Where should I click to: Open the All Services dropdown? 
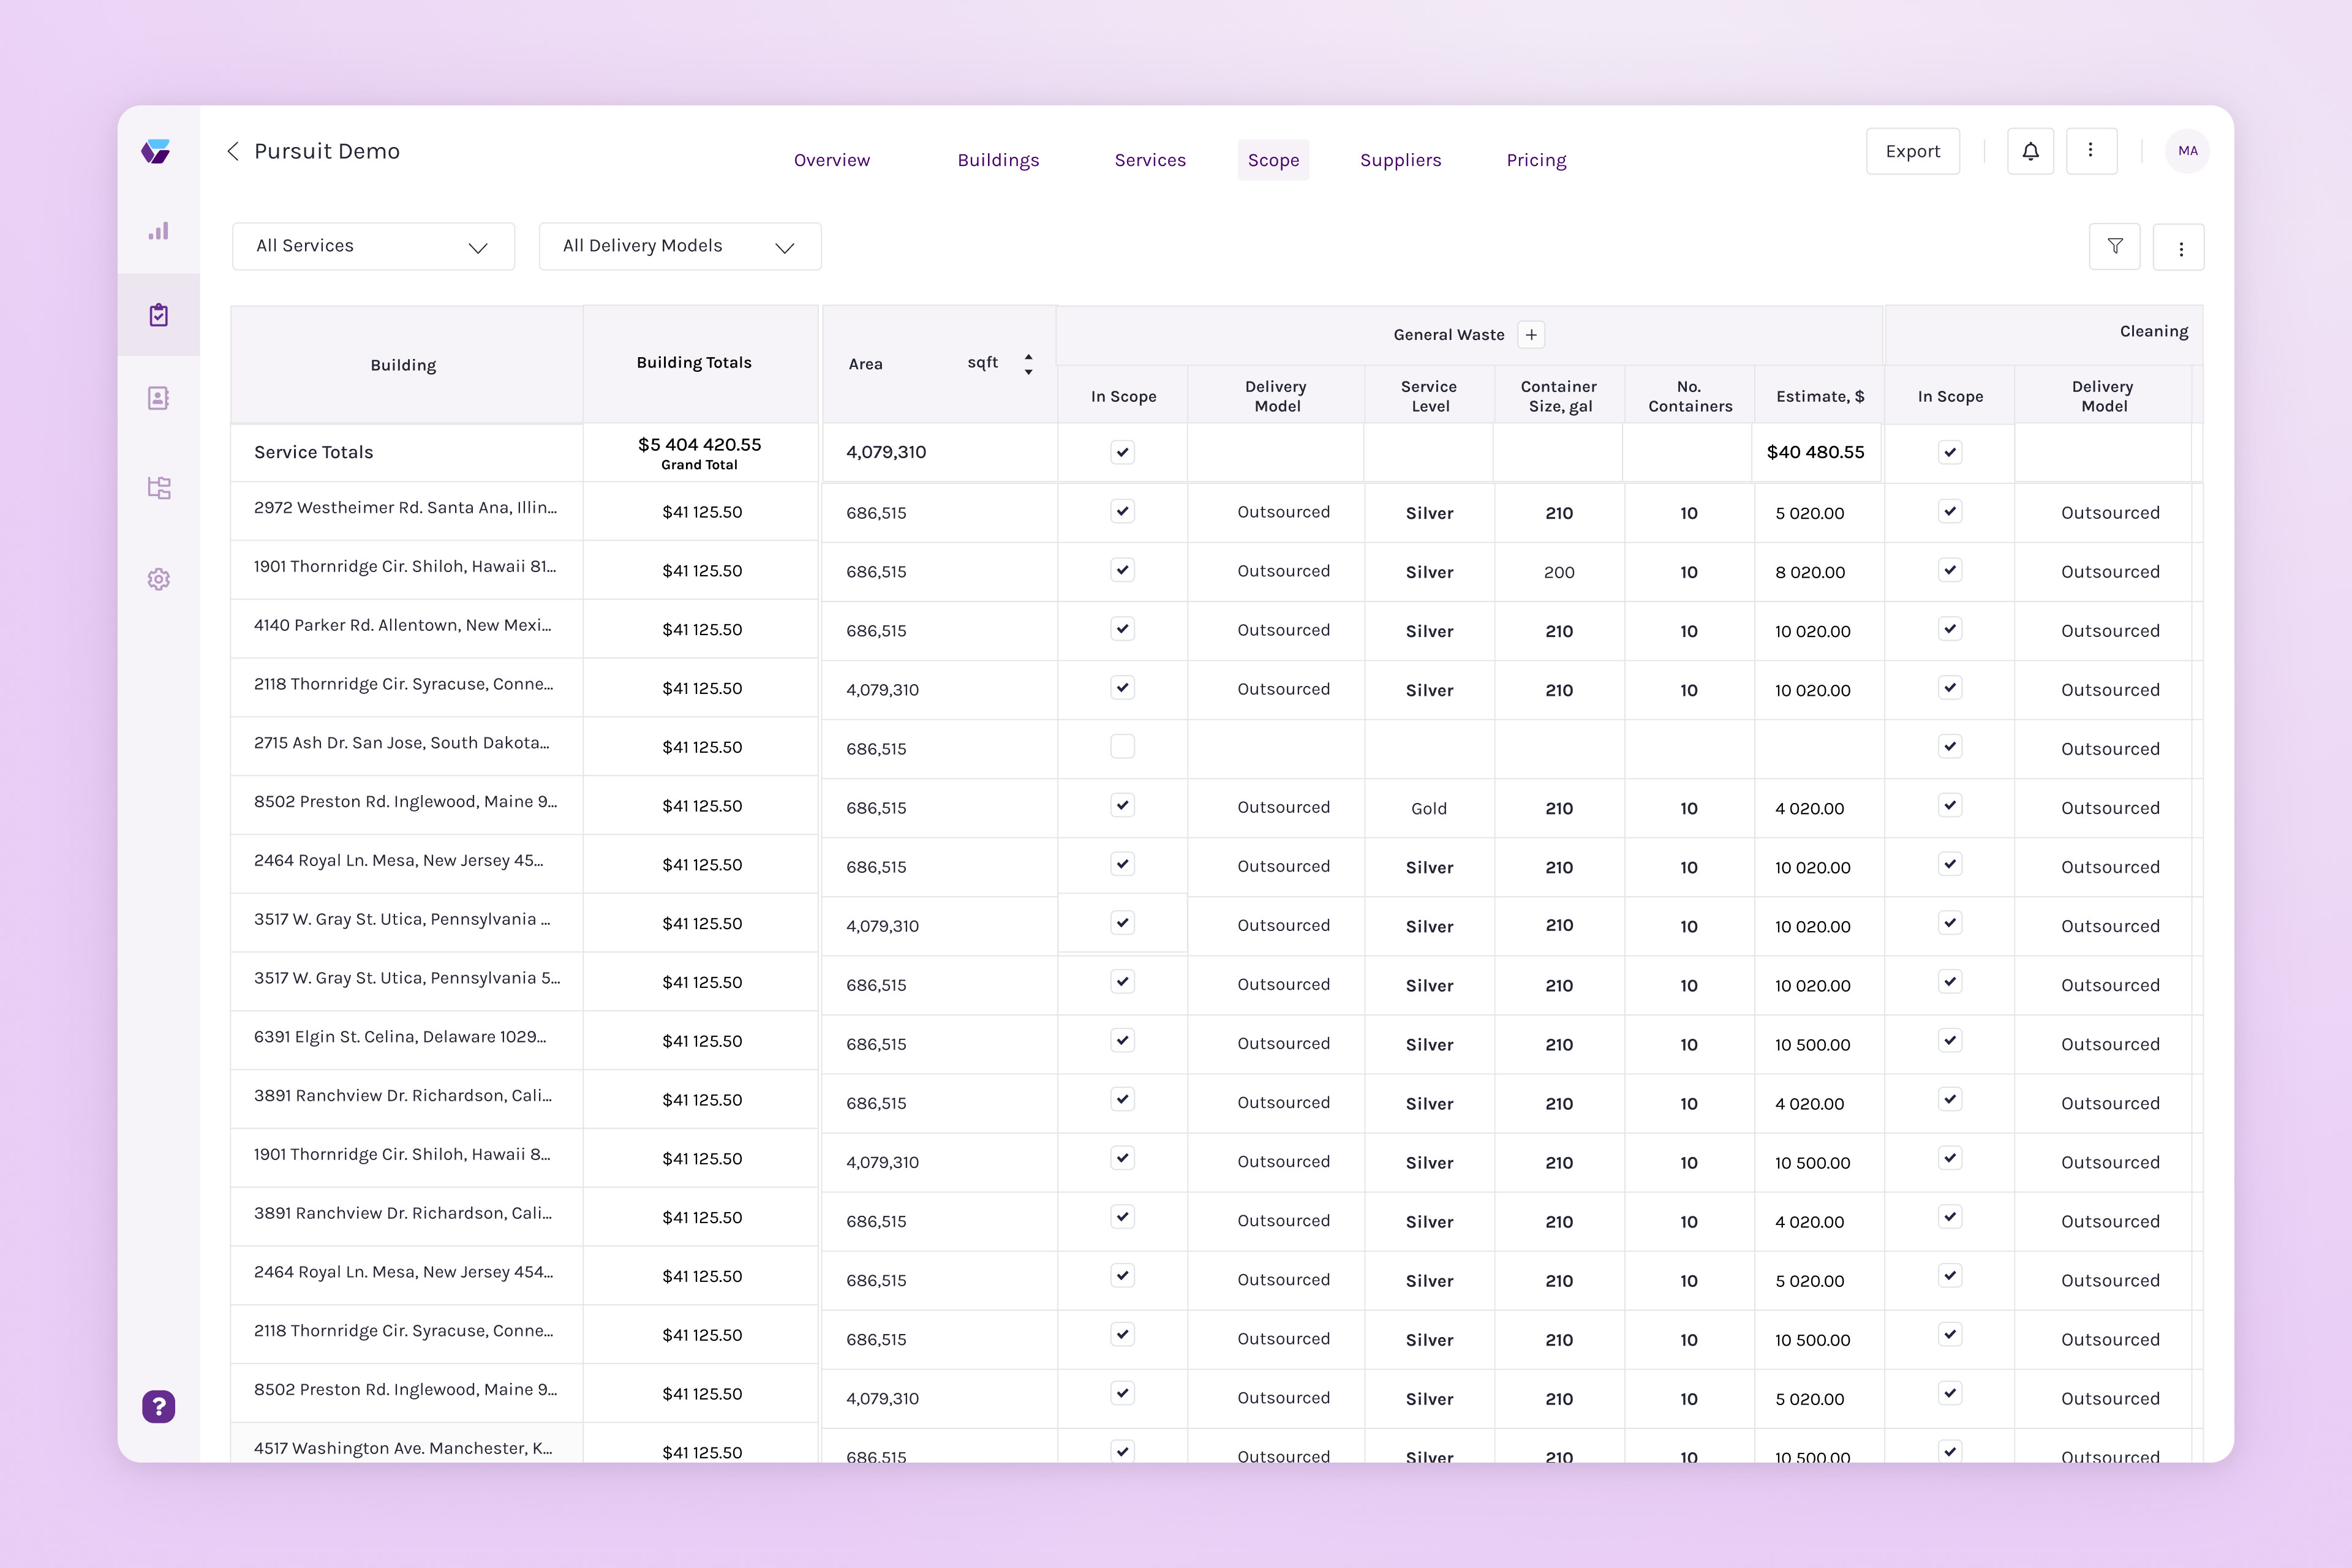[373, 246]
